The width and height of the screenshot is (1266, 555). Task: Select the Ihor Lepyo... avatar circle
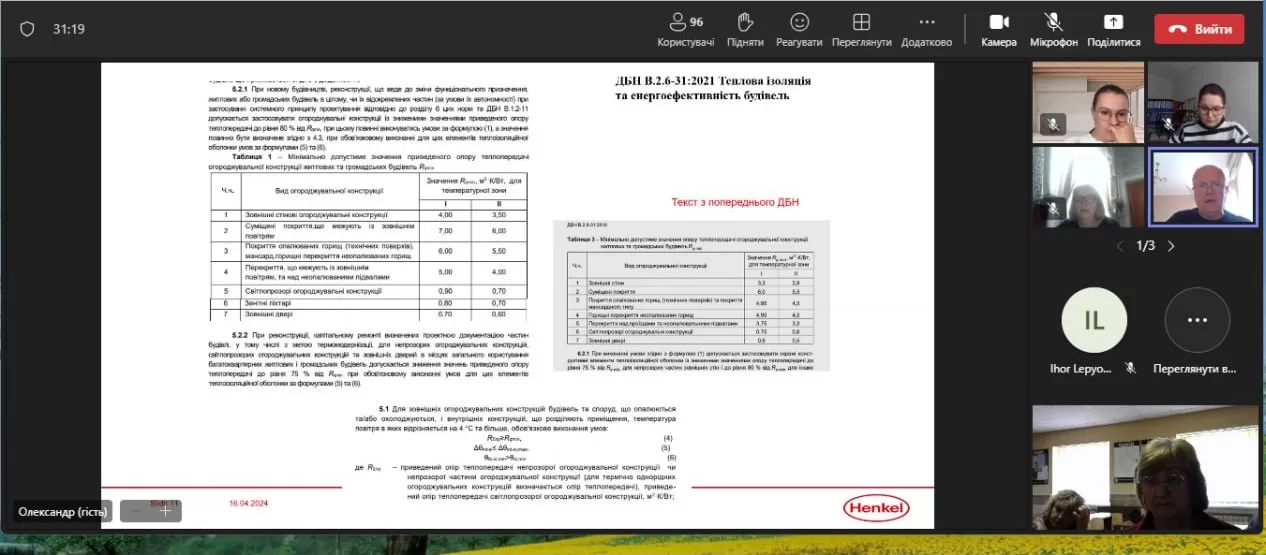point(1094,320)
